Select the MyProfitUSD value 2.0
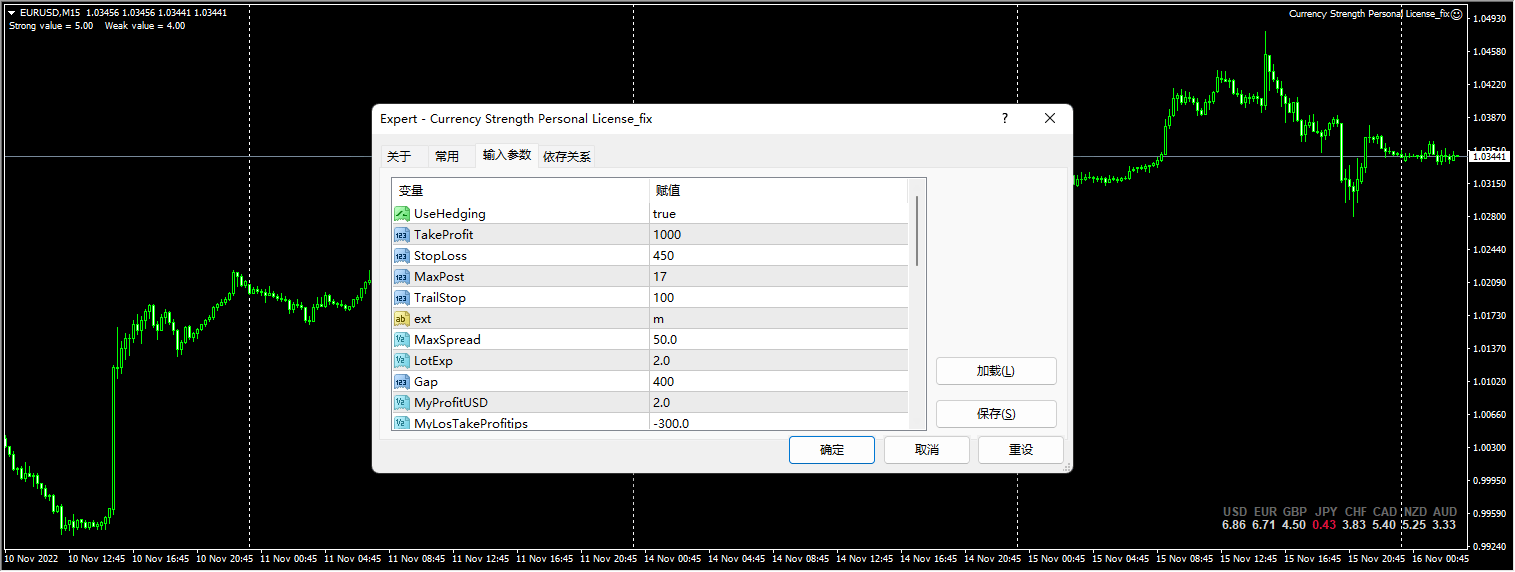Viewport: 1515px width, 572px height. click(662, 403)
